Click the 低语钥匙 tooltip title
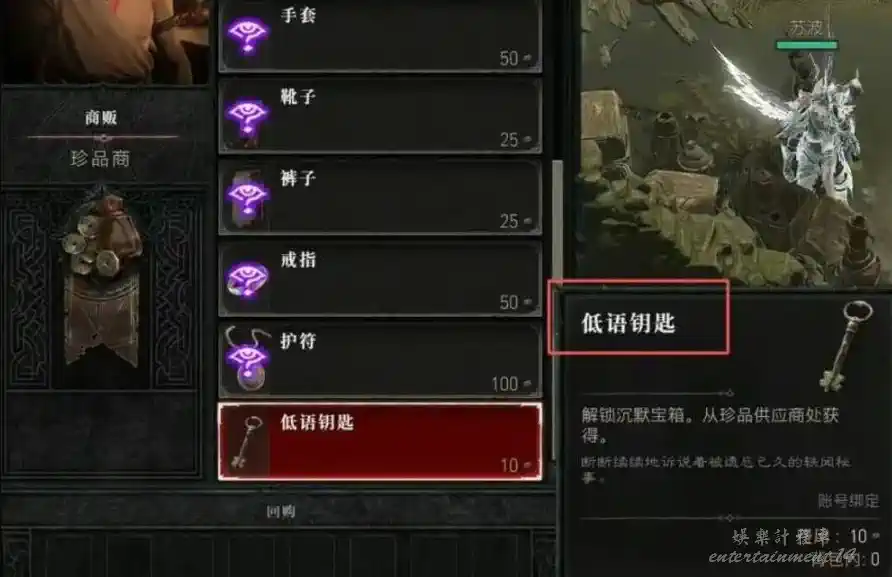 coord(628,323)
